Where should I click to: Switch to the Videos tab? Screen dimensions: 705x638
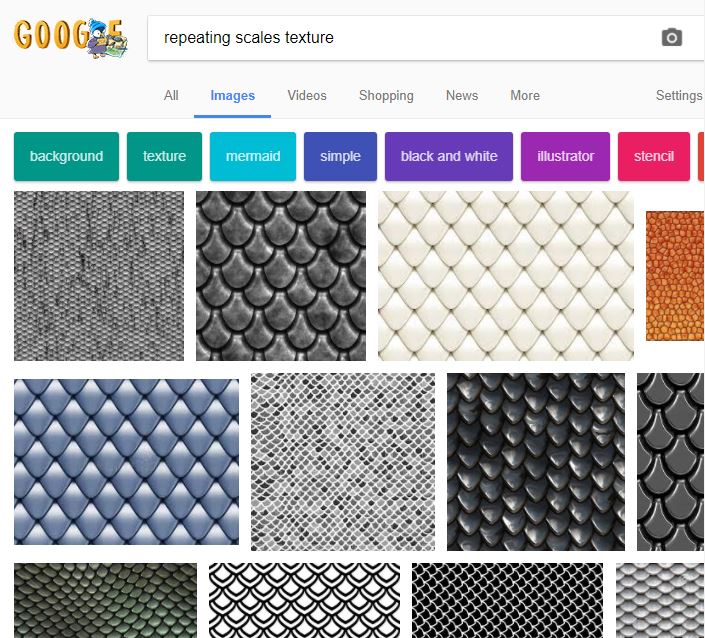coord(307,96)
